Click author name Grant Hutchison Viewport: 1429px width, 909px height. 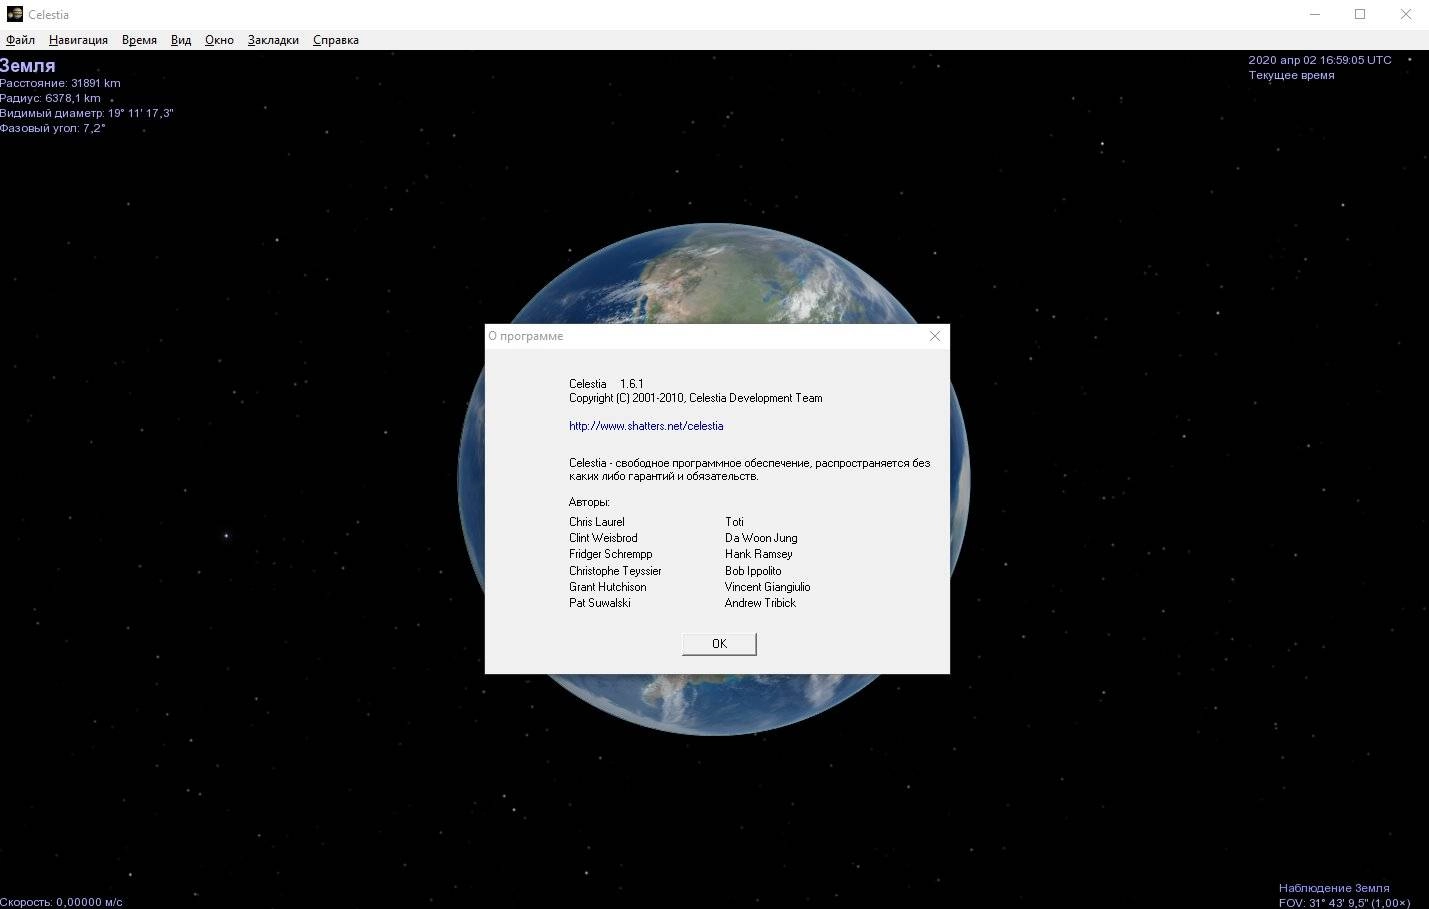608,587
